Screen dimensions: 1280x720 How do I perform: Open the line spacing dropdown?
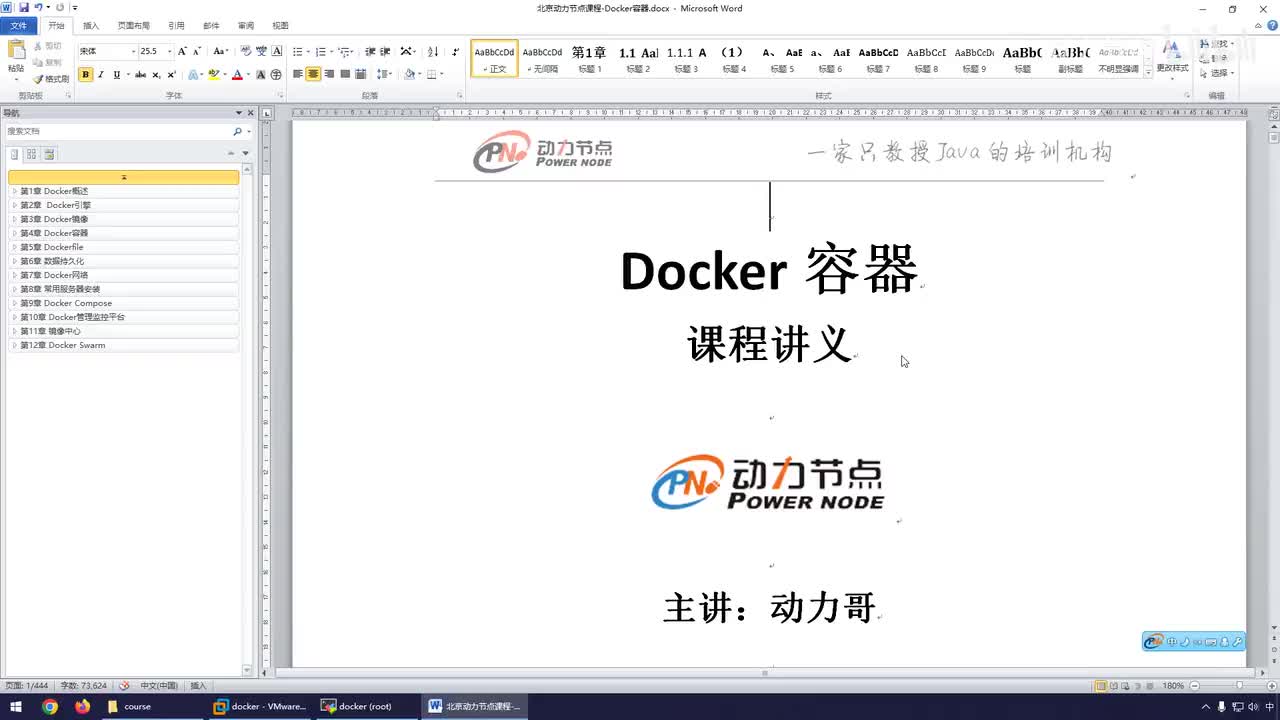[384, 75]
